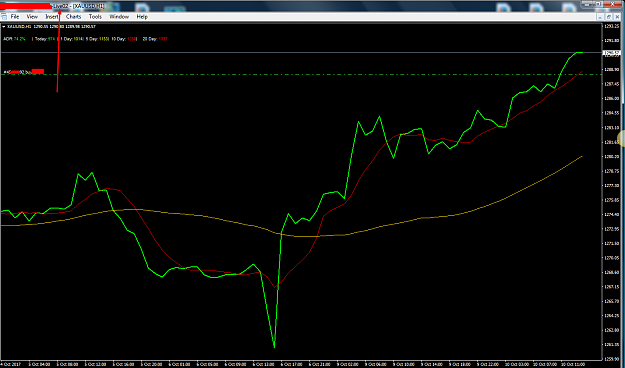Minimize the inner XAUUSD chart window
This screenshot has height=368, width=625.
pyautogui.click(x=600, y=17)
